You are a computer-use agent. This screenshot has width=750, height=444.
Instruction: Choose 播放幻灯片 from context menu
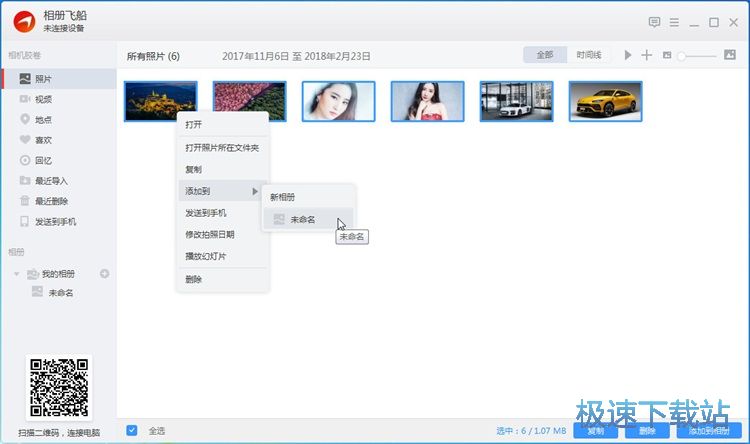coord(223,256)
